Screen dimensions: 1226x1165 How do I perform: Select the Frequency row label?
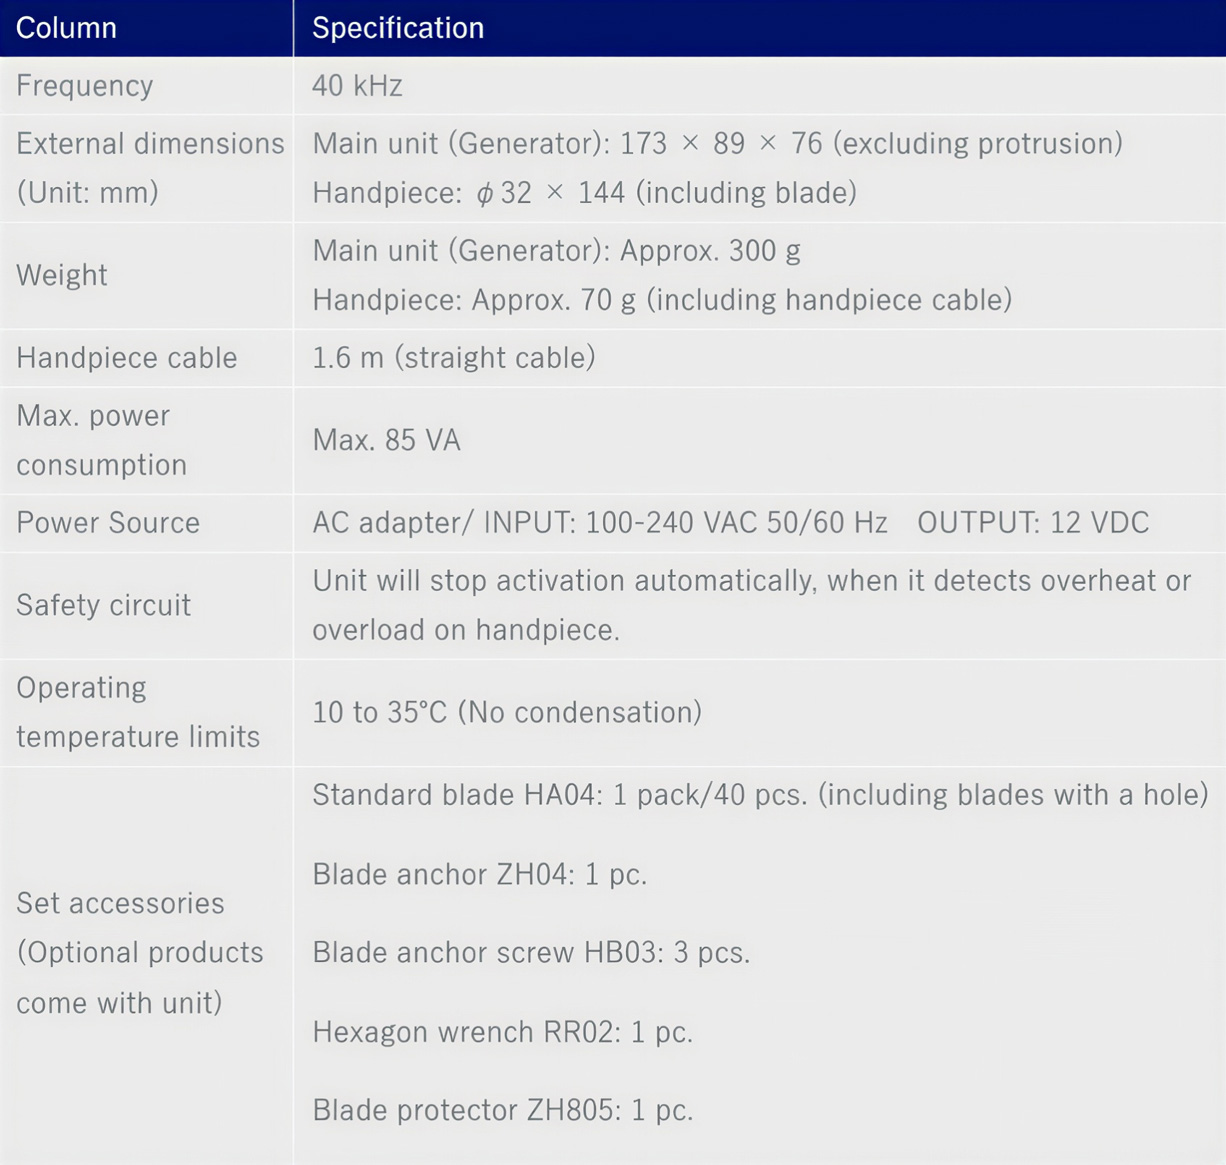click(85, 86)
